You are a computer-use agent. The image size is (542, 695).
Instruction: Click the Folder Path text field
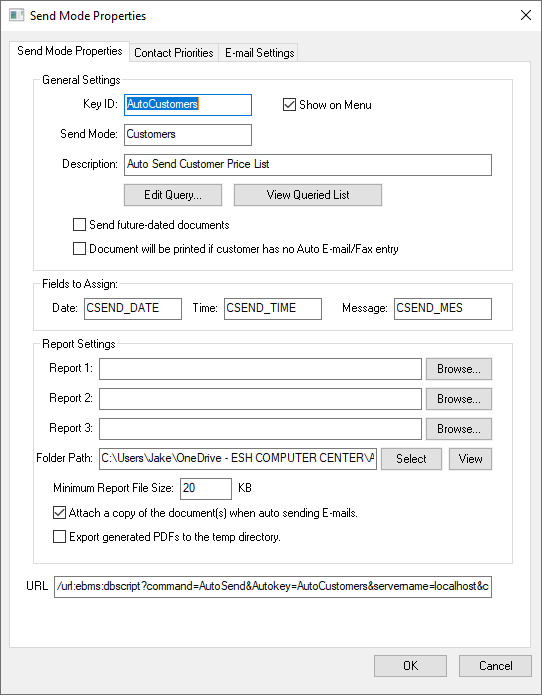pyautogui.click(x=238, y=459)
